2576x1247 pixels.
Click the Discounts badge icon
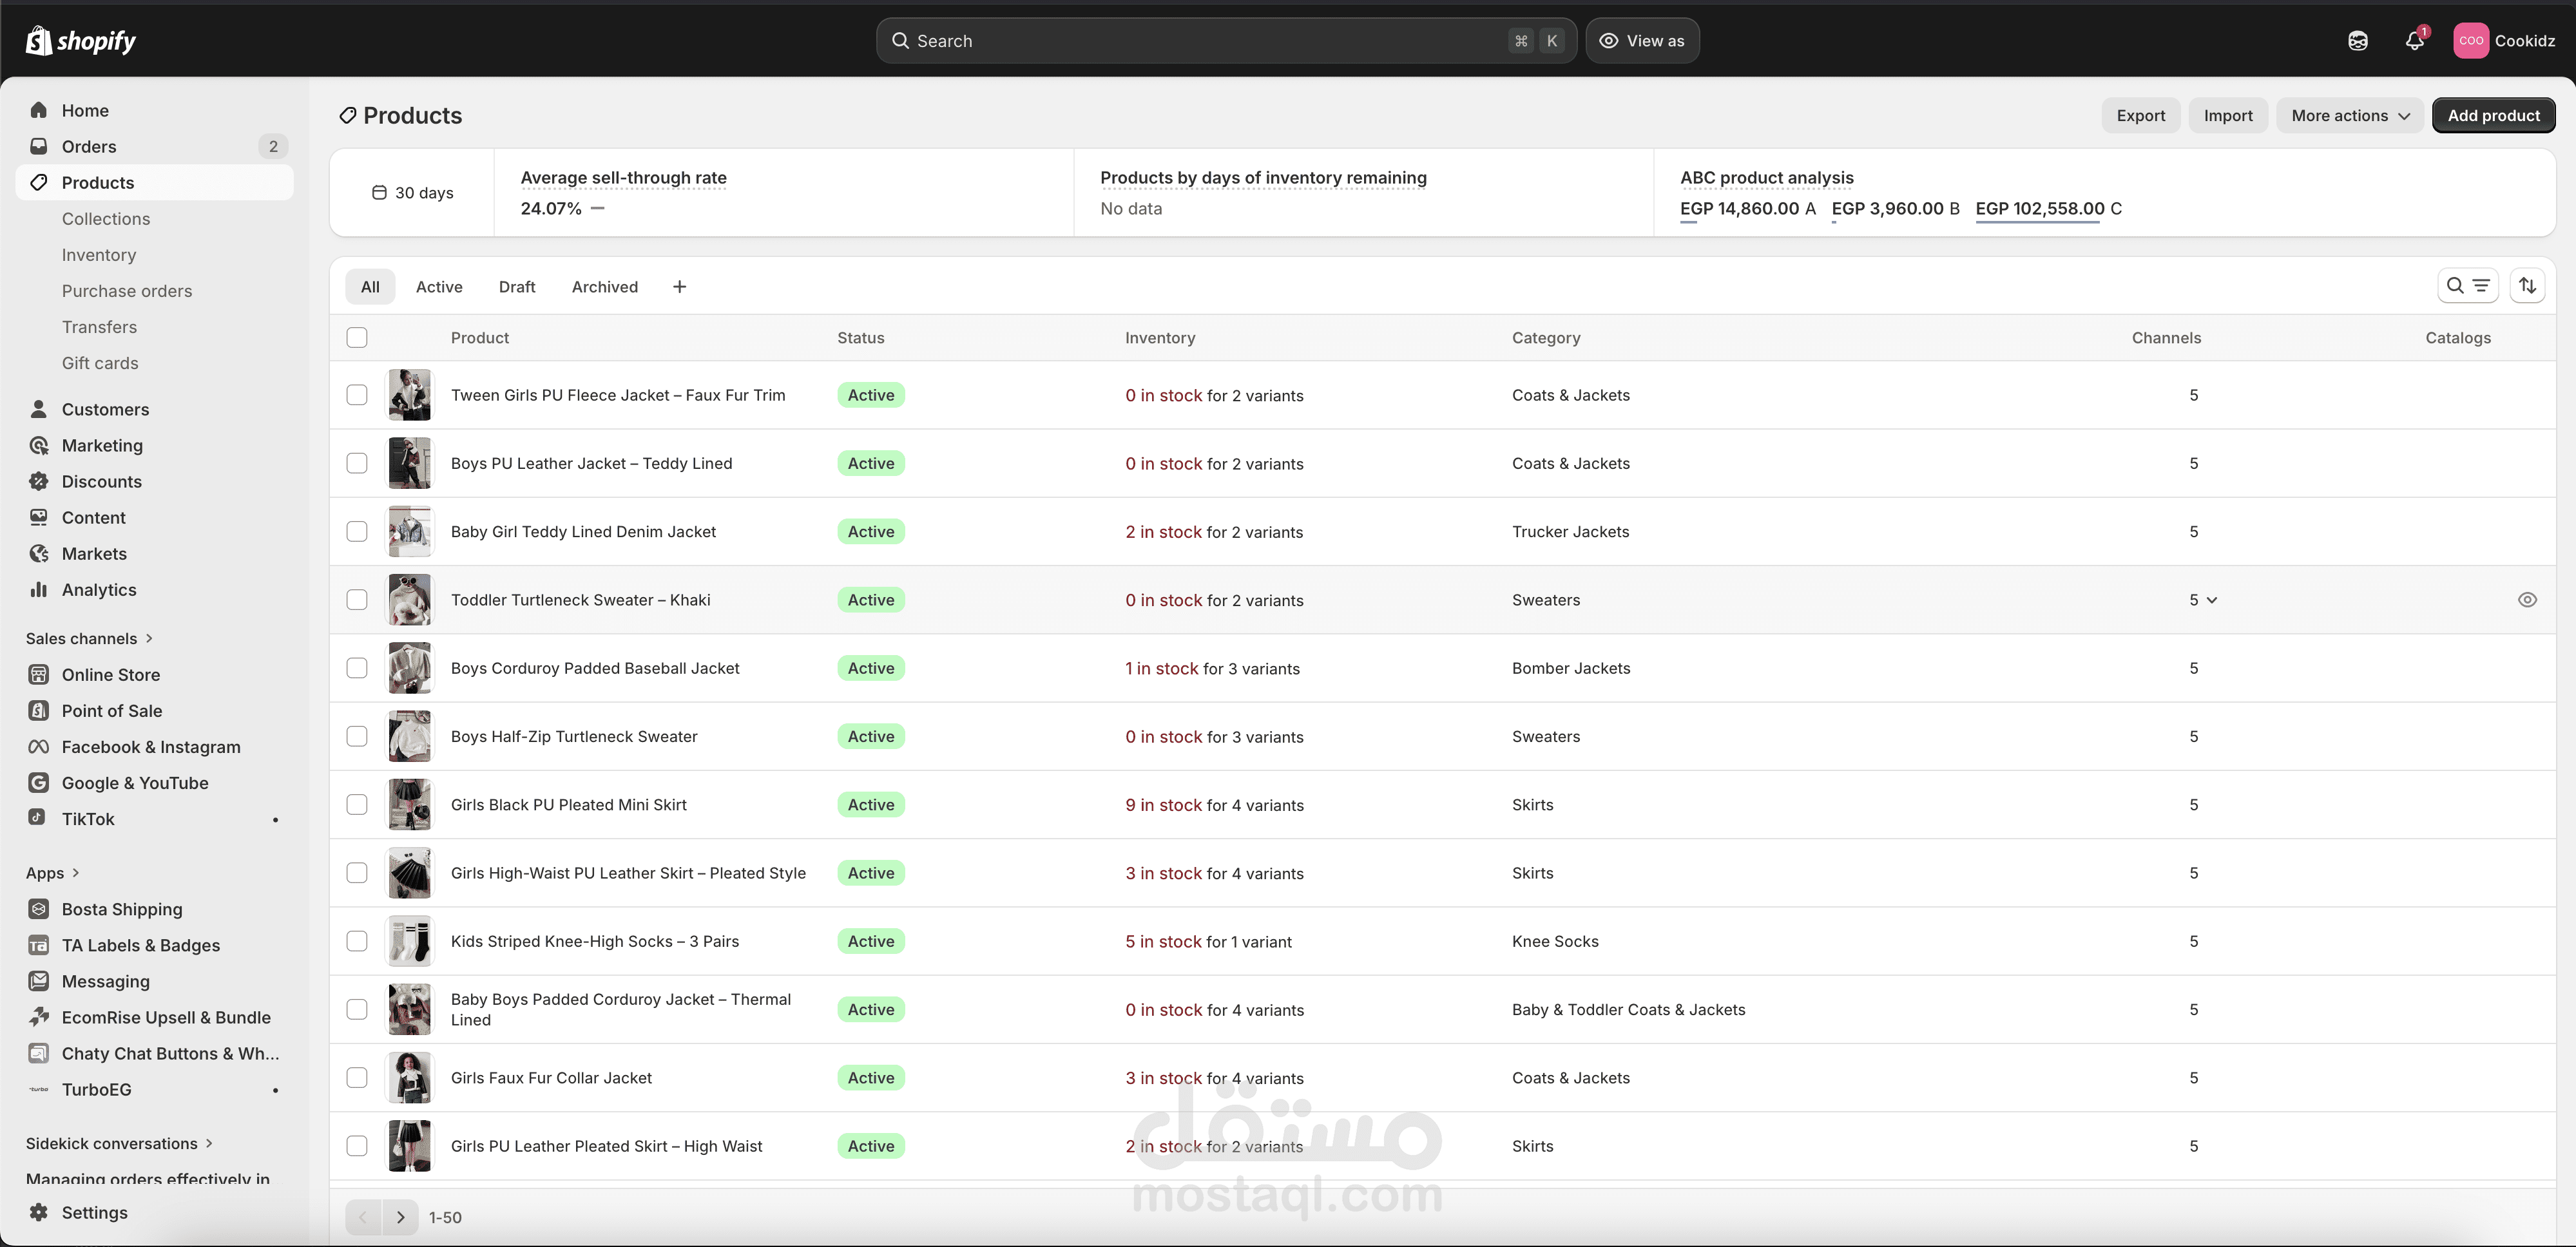(x=39, y=481)
